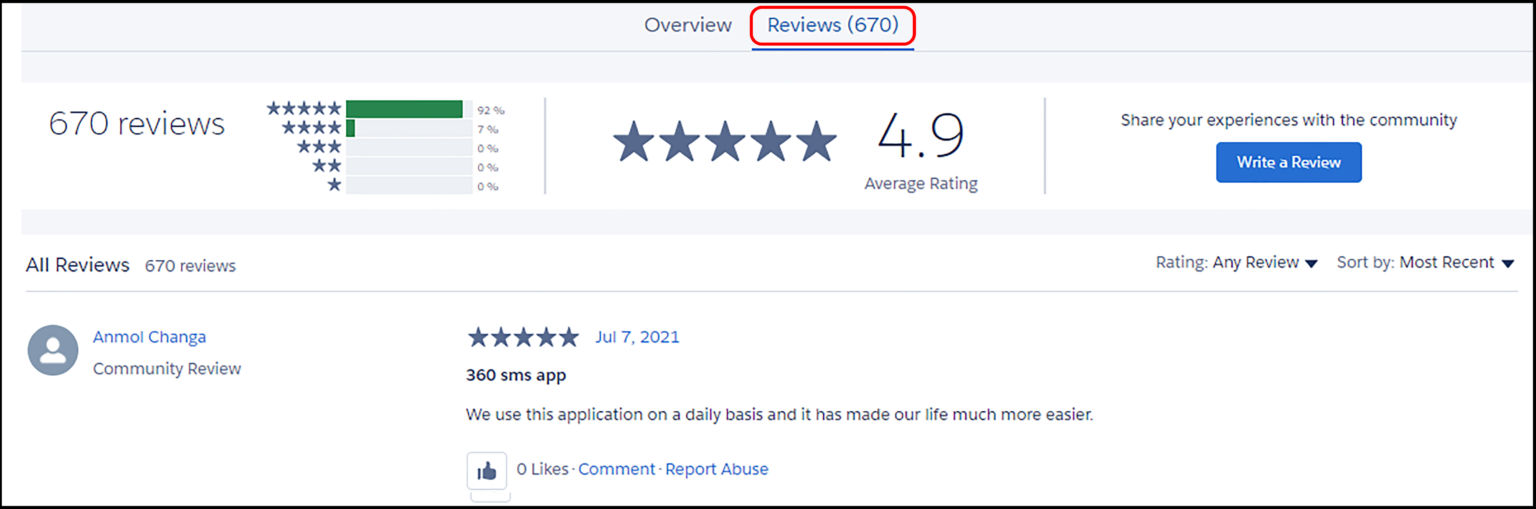1536x509 pixels.
Task: Select the Reviews (670) tab
Action: pyautogui.click(x=833, y=25)
